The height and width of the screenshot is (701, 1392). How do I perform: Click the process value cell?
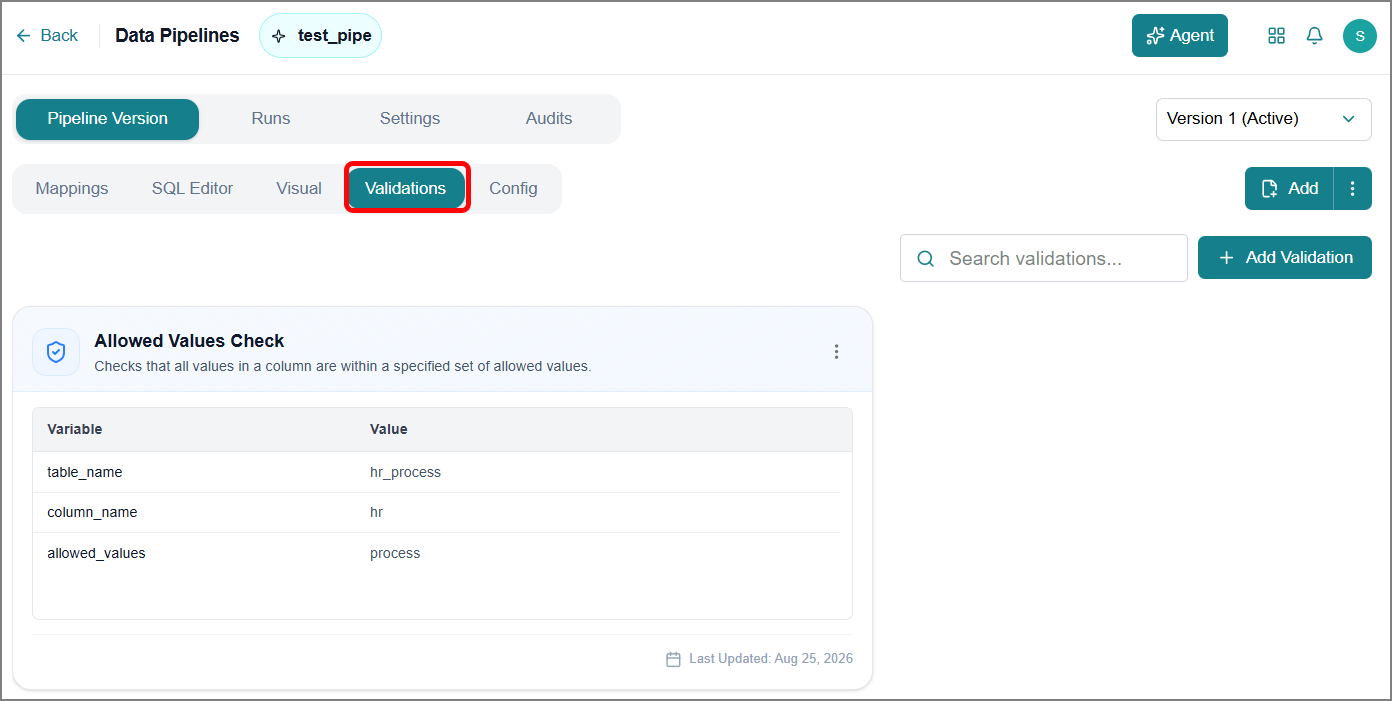pyautogui.click(x=395, y=553)
